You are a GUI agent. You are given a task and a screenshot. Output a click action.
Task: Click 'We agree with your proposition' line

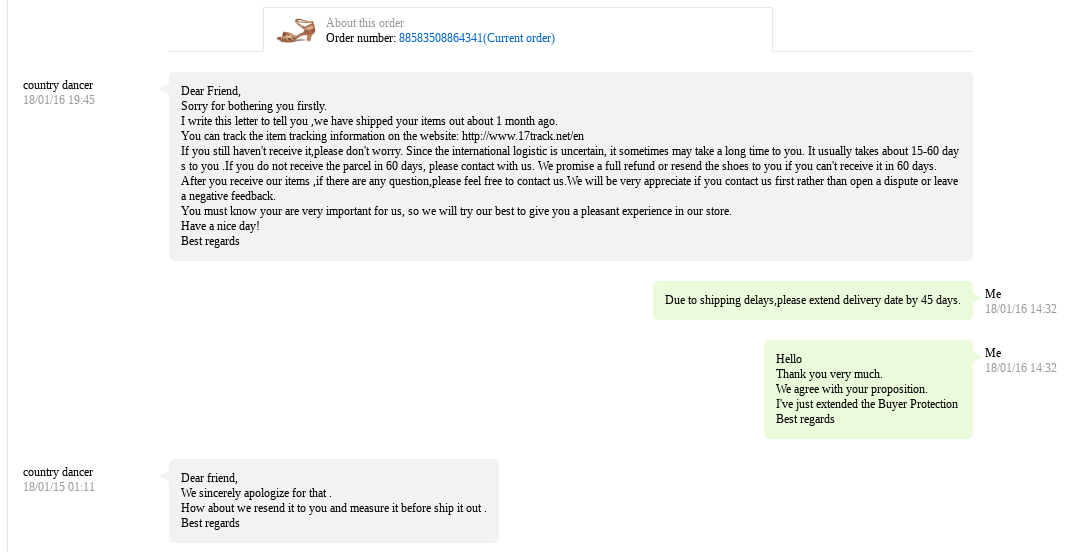coord(851,389)
